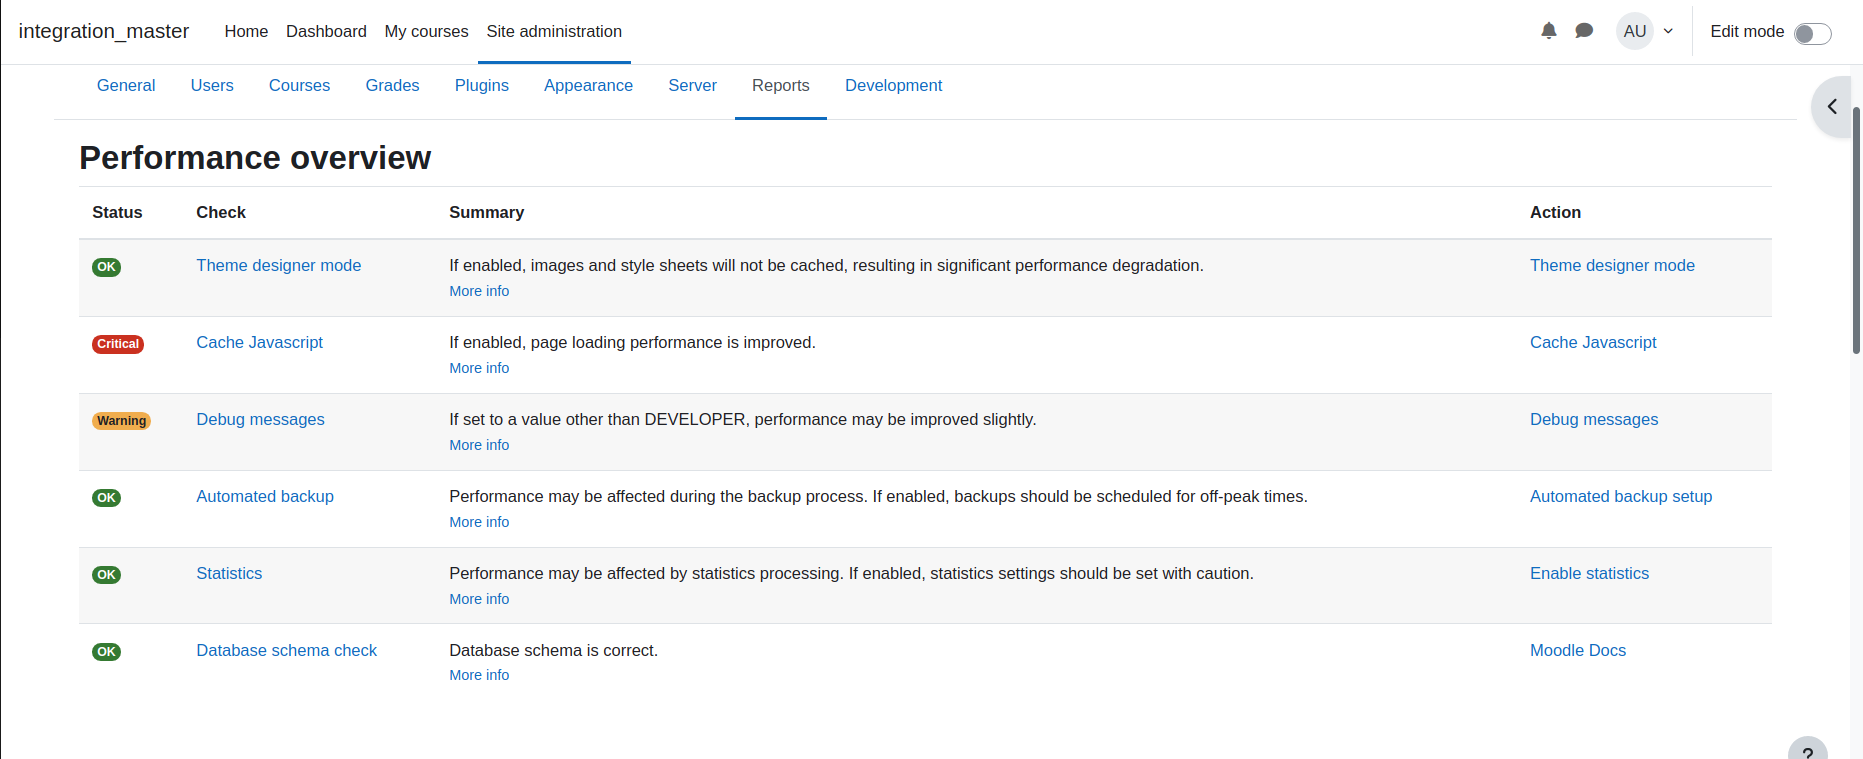Open Home in top navigation
Screen dimensions: 1863x759
coord(246,31)
